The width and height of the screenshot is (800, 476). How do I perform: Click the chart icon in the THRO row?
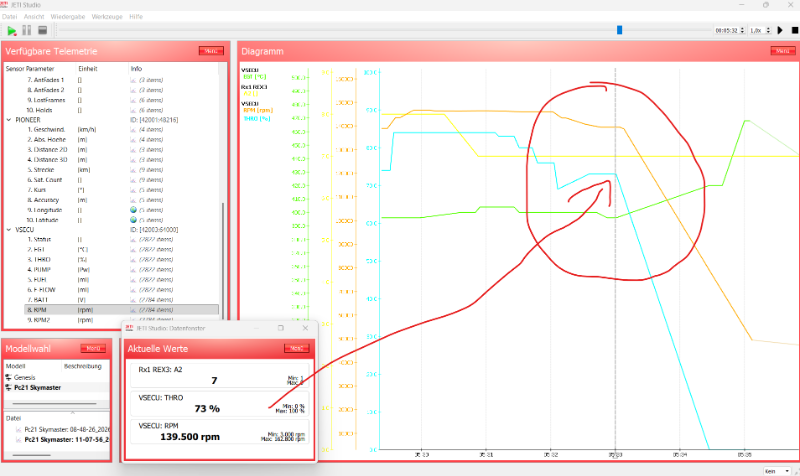pos(133,260)
